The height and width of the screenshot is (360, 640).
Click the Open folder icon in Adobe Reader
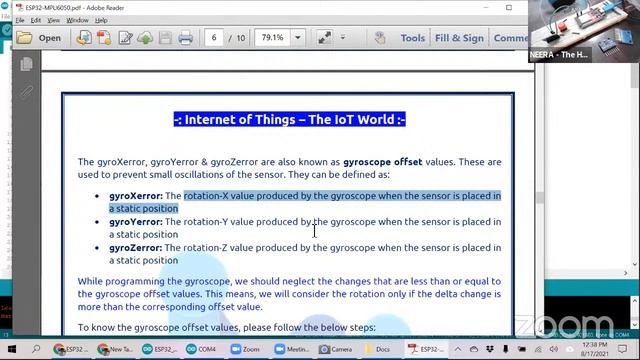coord(24,38)
